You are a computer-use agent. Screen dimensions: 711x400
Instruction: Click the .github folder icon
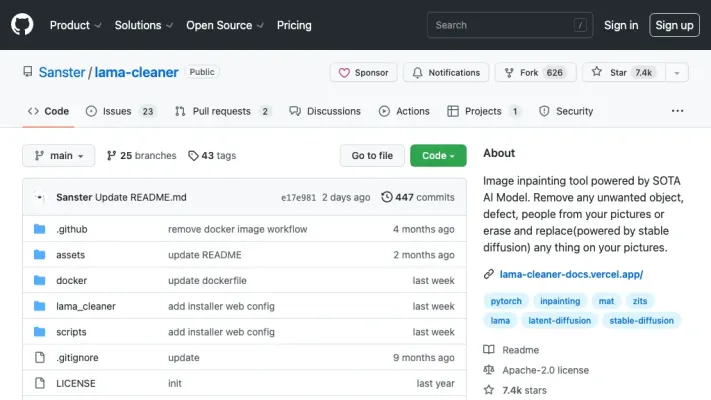(x=40, y=229)
